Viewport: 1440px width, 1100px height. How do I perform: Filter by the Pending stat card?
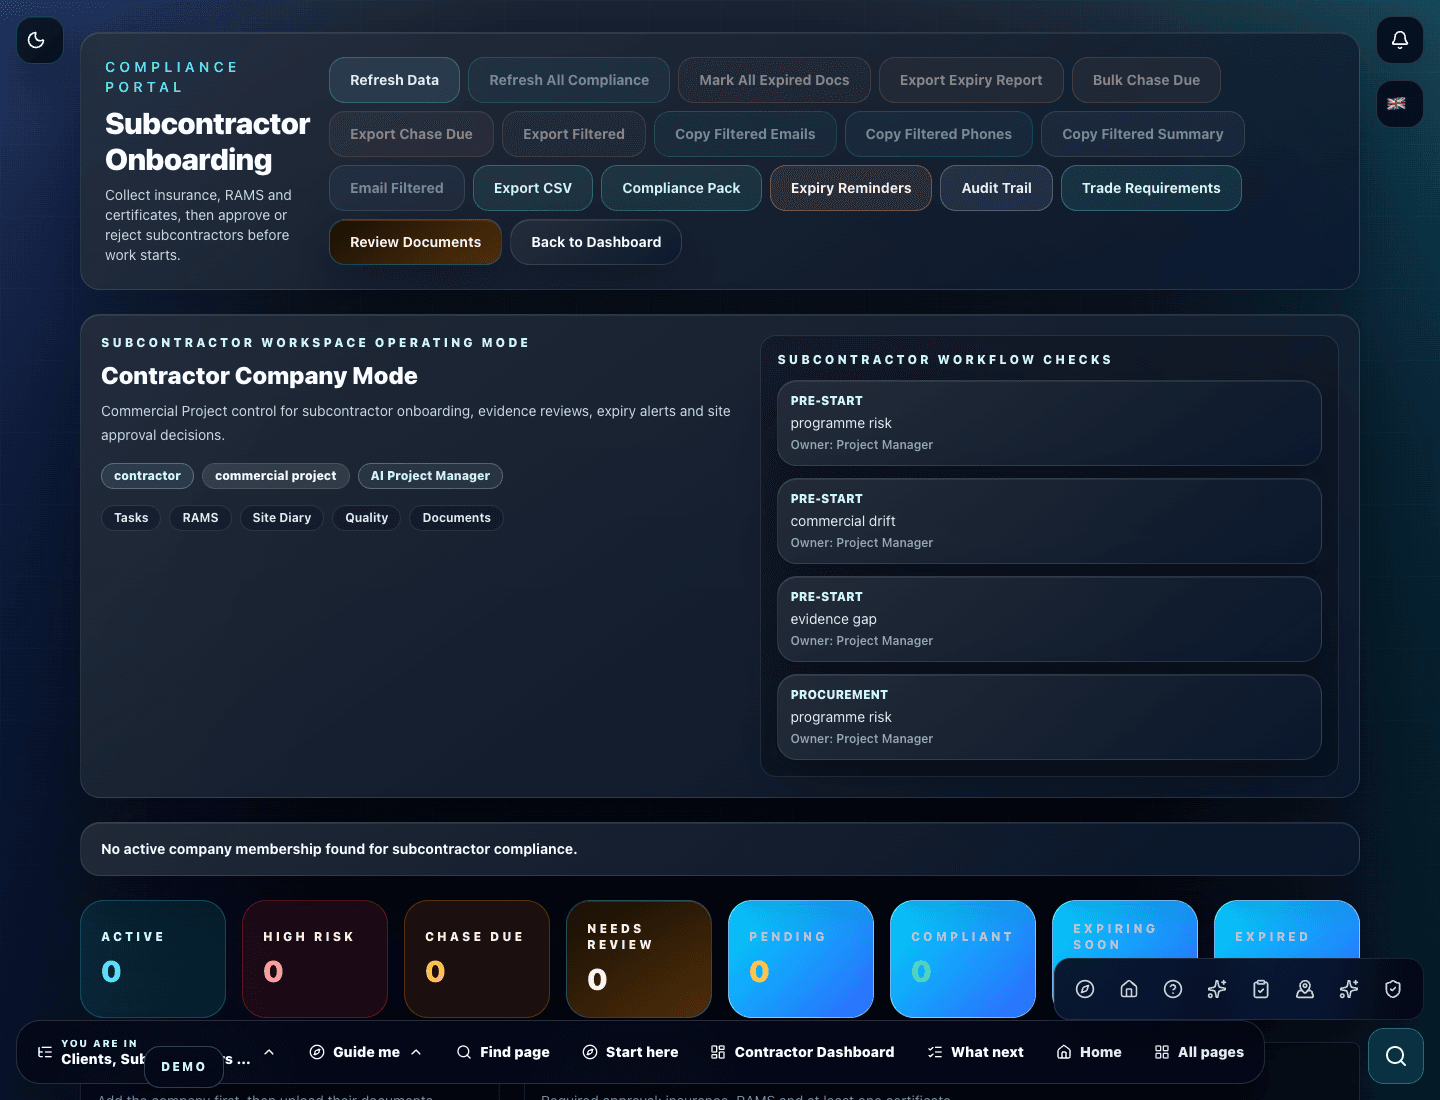point(801,959)
